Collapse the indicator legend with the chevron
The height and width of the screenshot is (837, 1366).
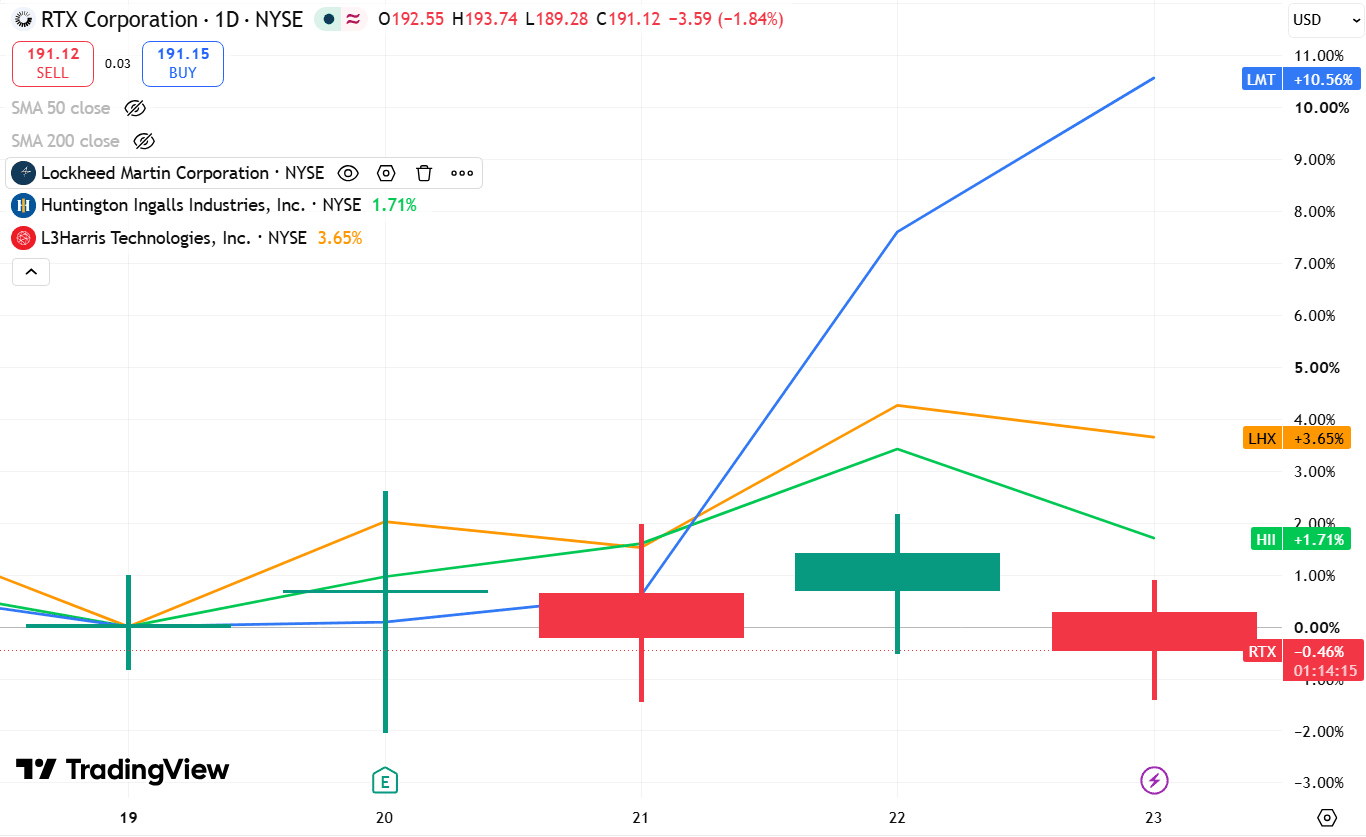(31, 271)
